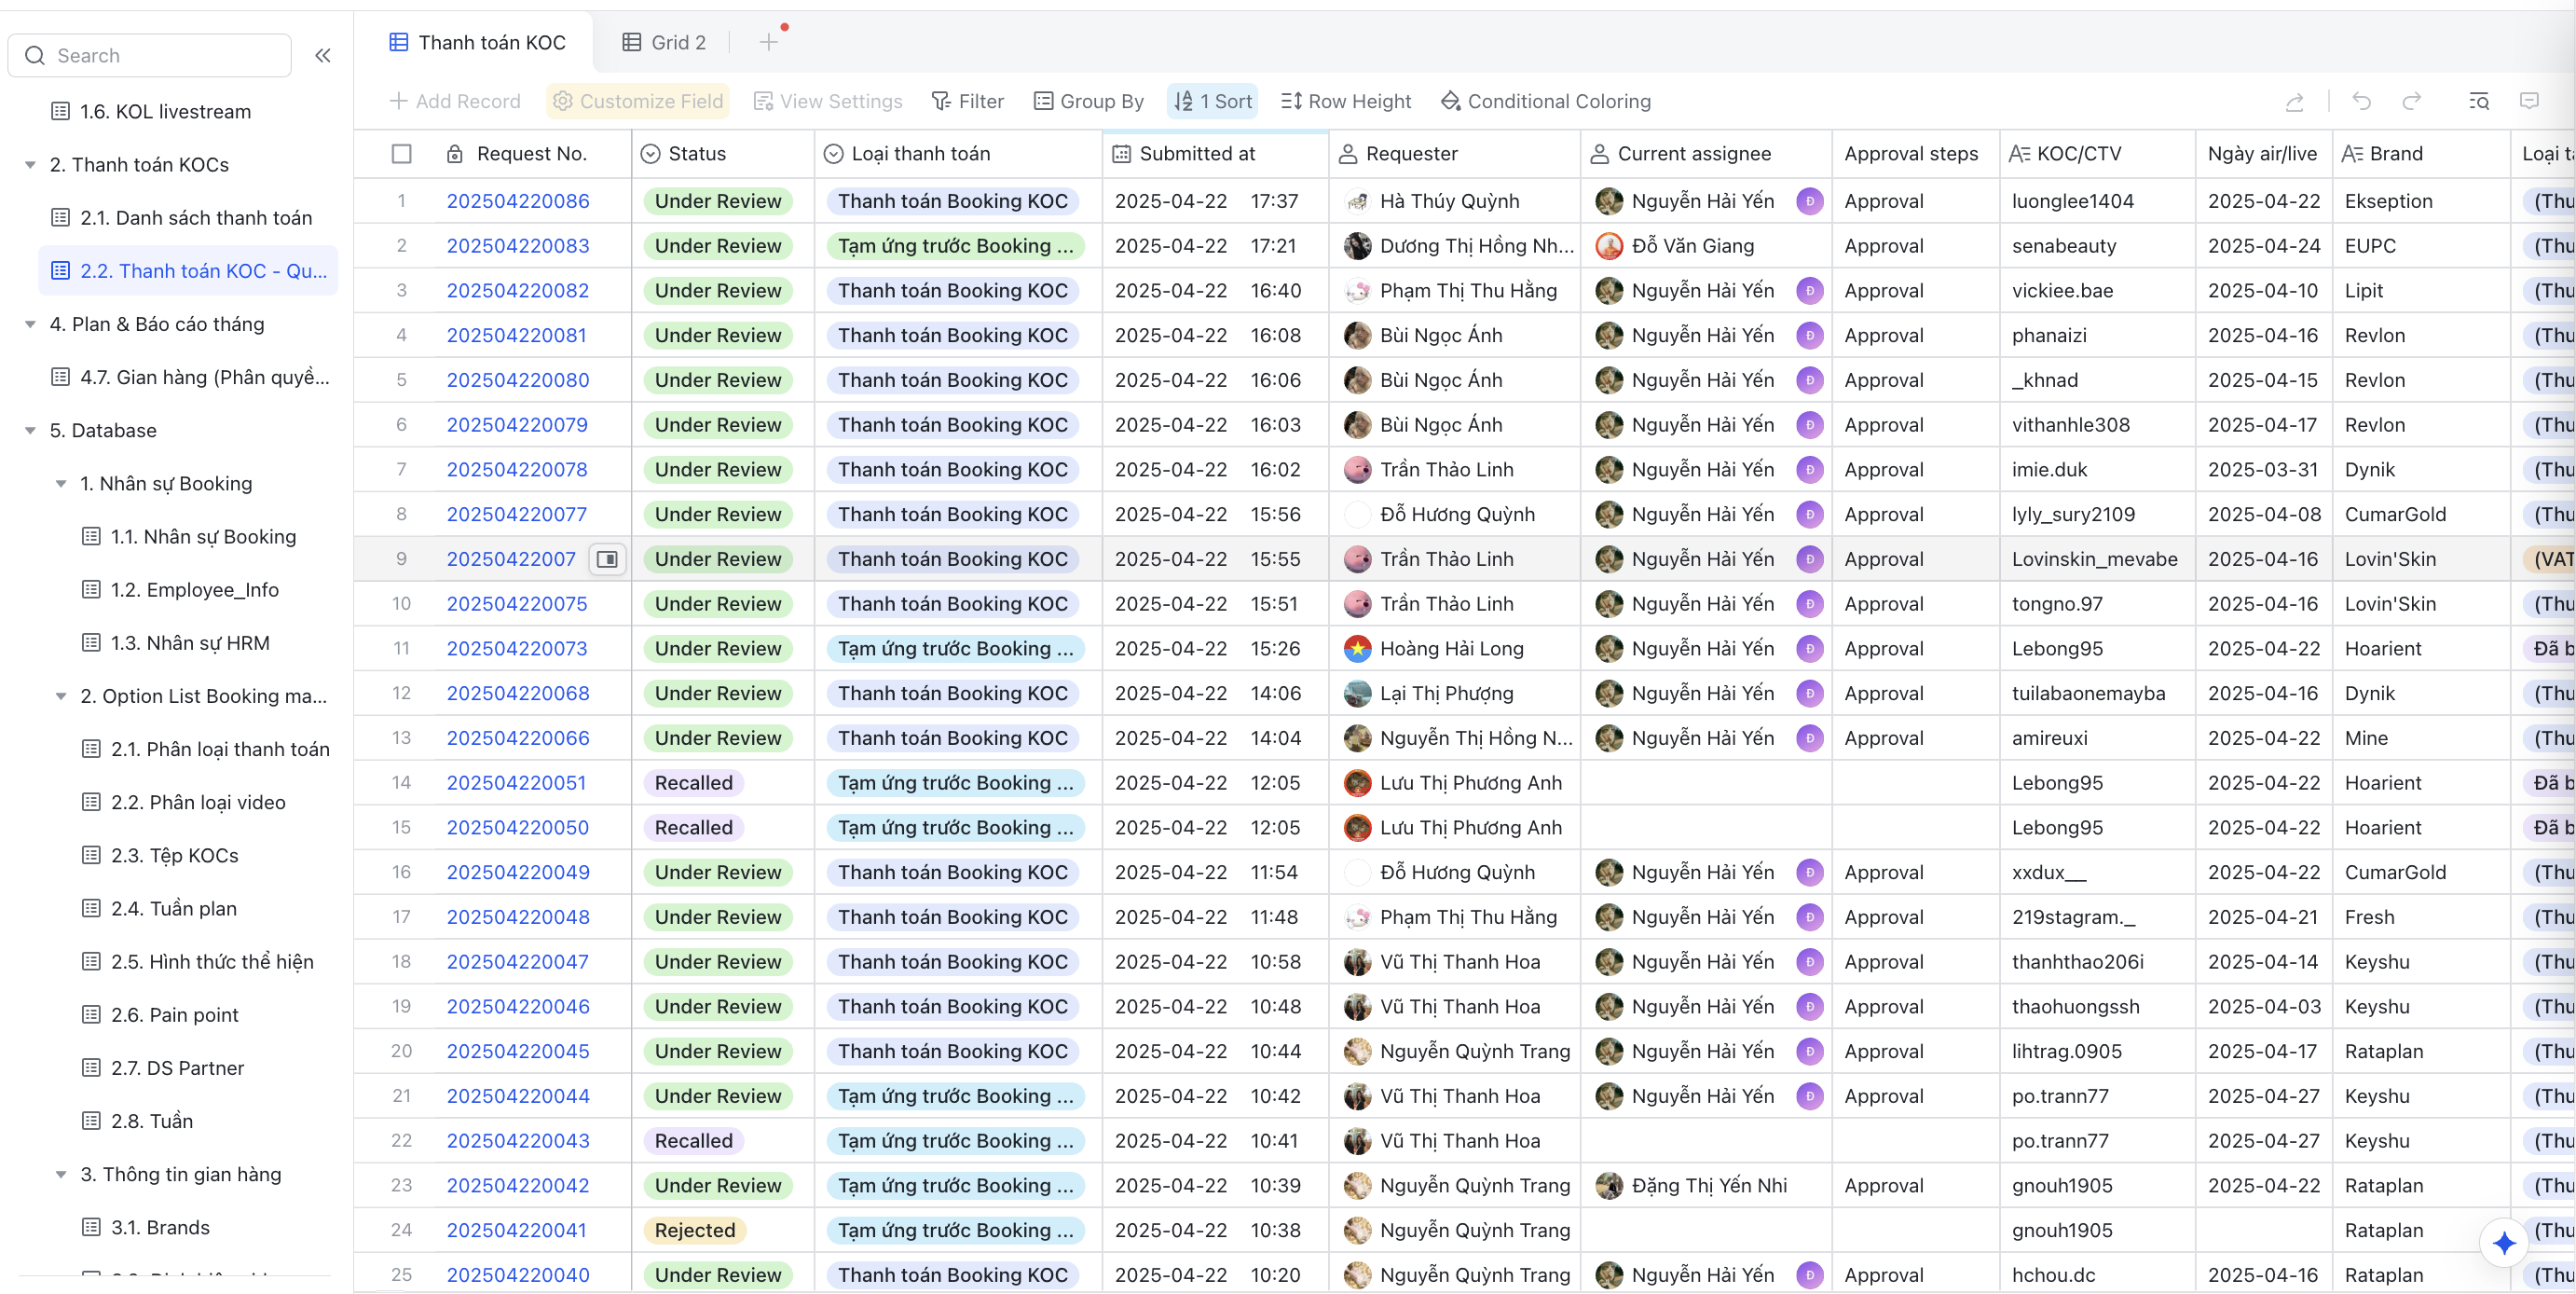Click the Add Record button
Viewport: 2576px width, 1294px height.
pyautogui.click(x=455, y=101)
